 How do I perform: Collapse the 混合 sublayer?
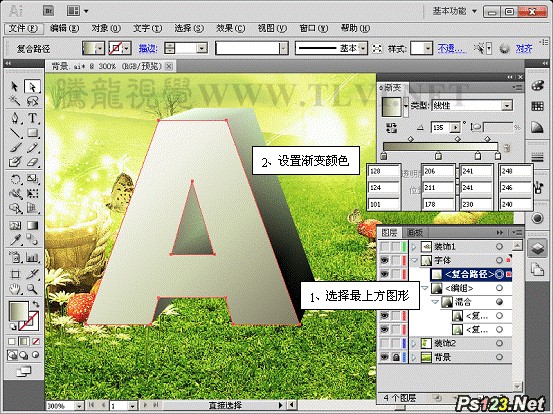[435, 302]
